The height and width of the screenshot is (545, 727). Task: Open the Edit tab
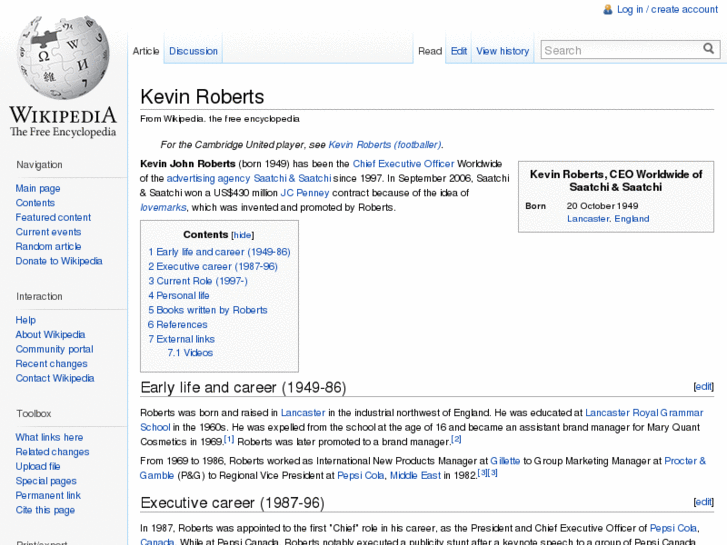[x=459, y=51]
